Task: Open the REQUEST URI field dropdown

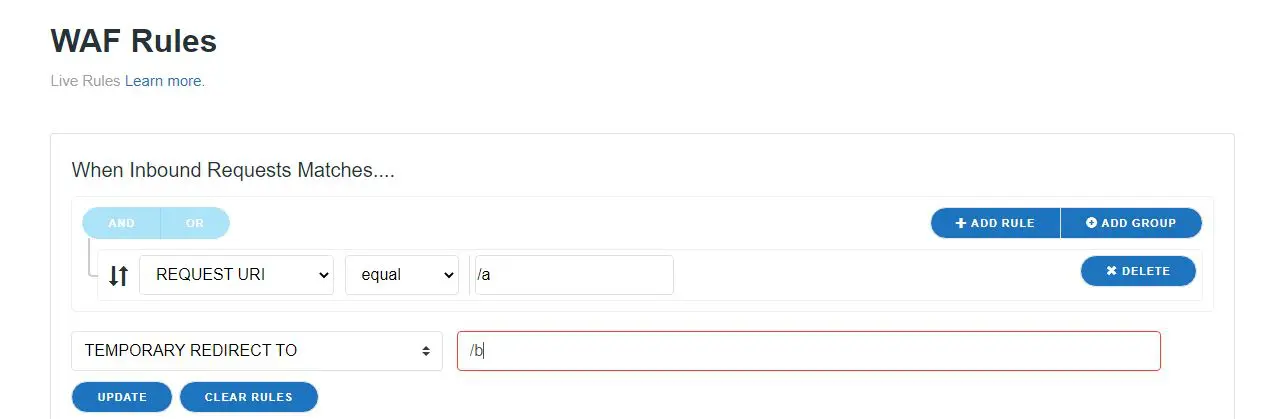Action: tap(235, 275)
